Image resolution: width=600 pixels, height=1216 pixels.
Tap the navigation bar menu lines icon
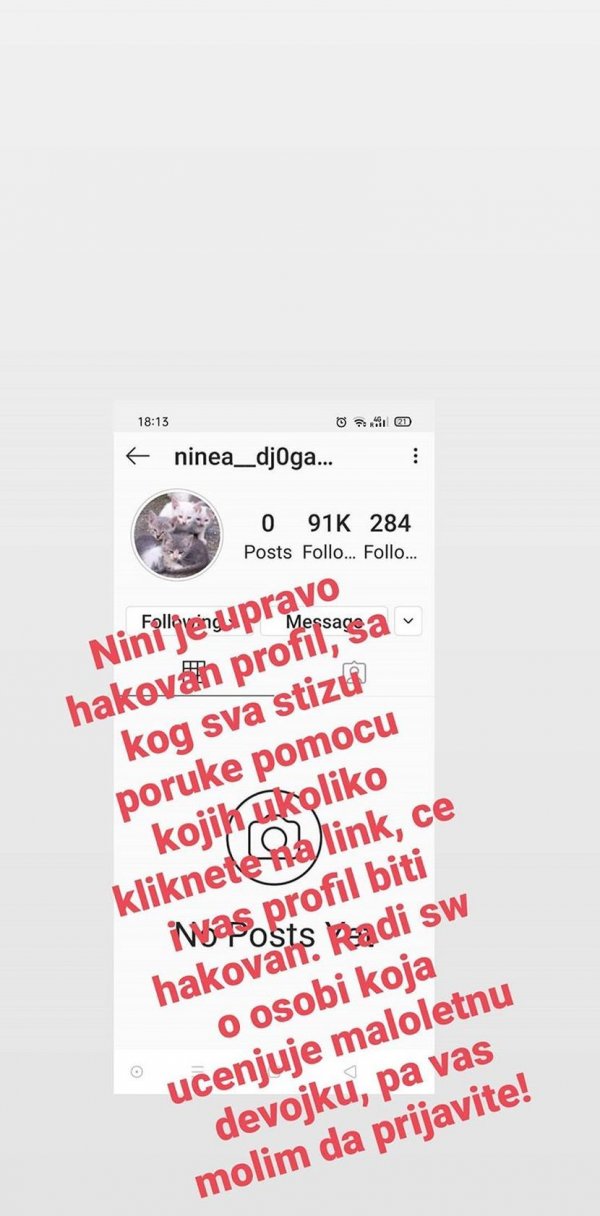click(198, 1071)
